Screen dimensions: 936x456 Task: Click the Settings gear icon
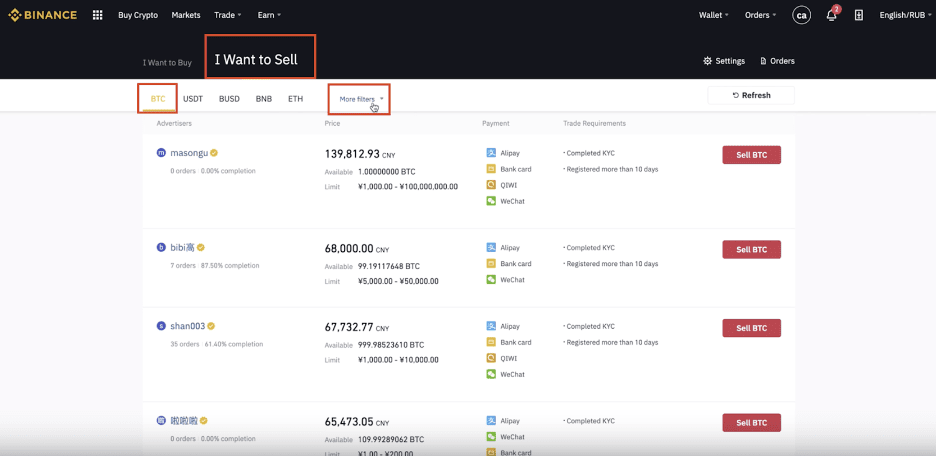point(707,61)
